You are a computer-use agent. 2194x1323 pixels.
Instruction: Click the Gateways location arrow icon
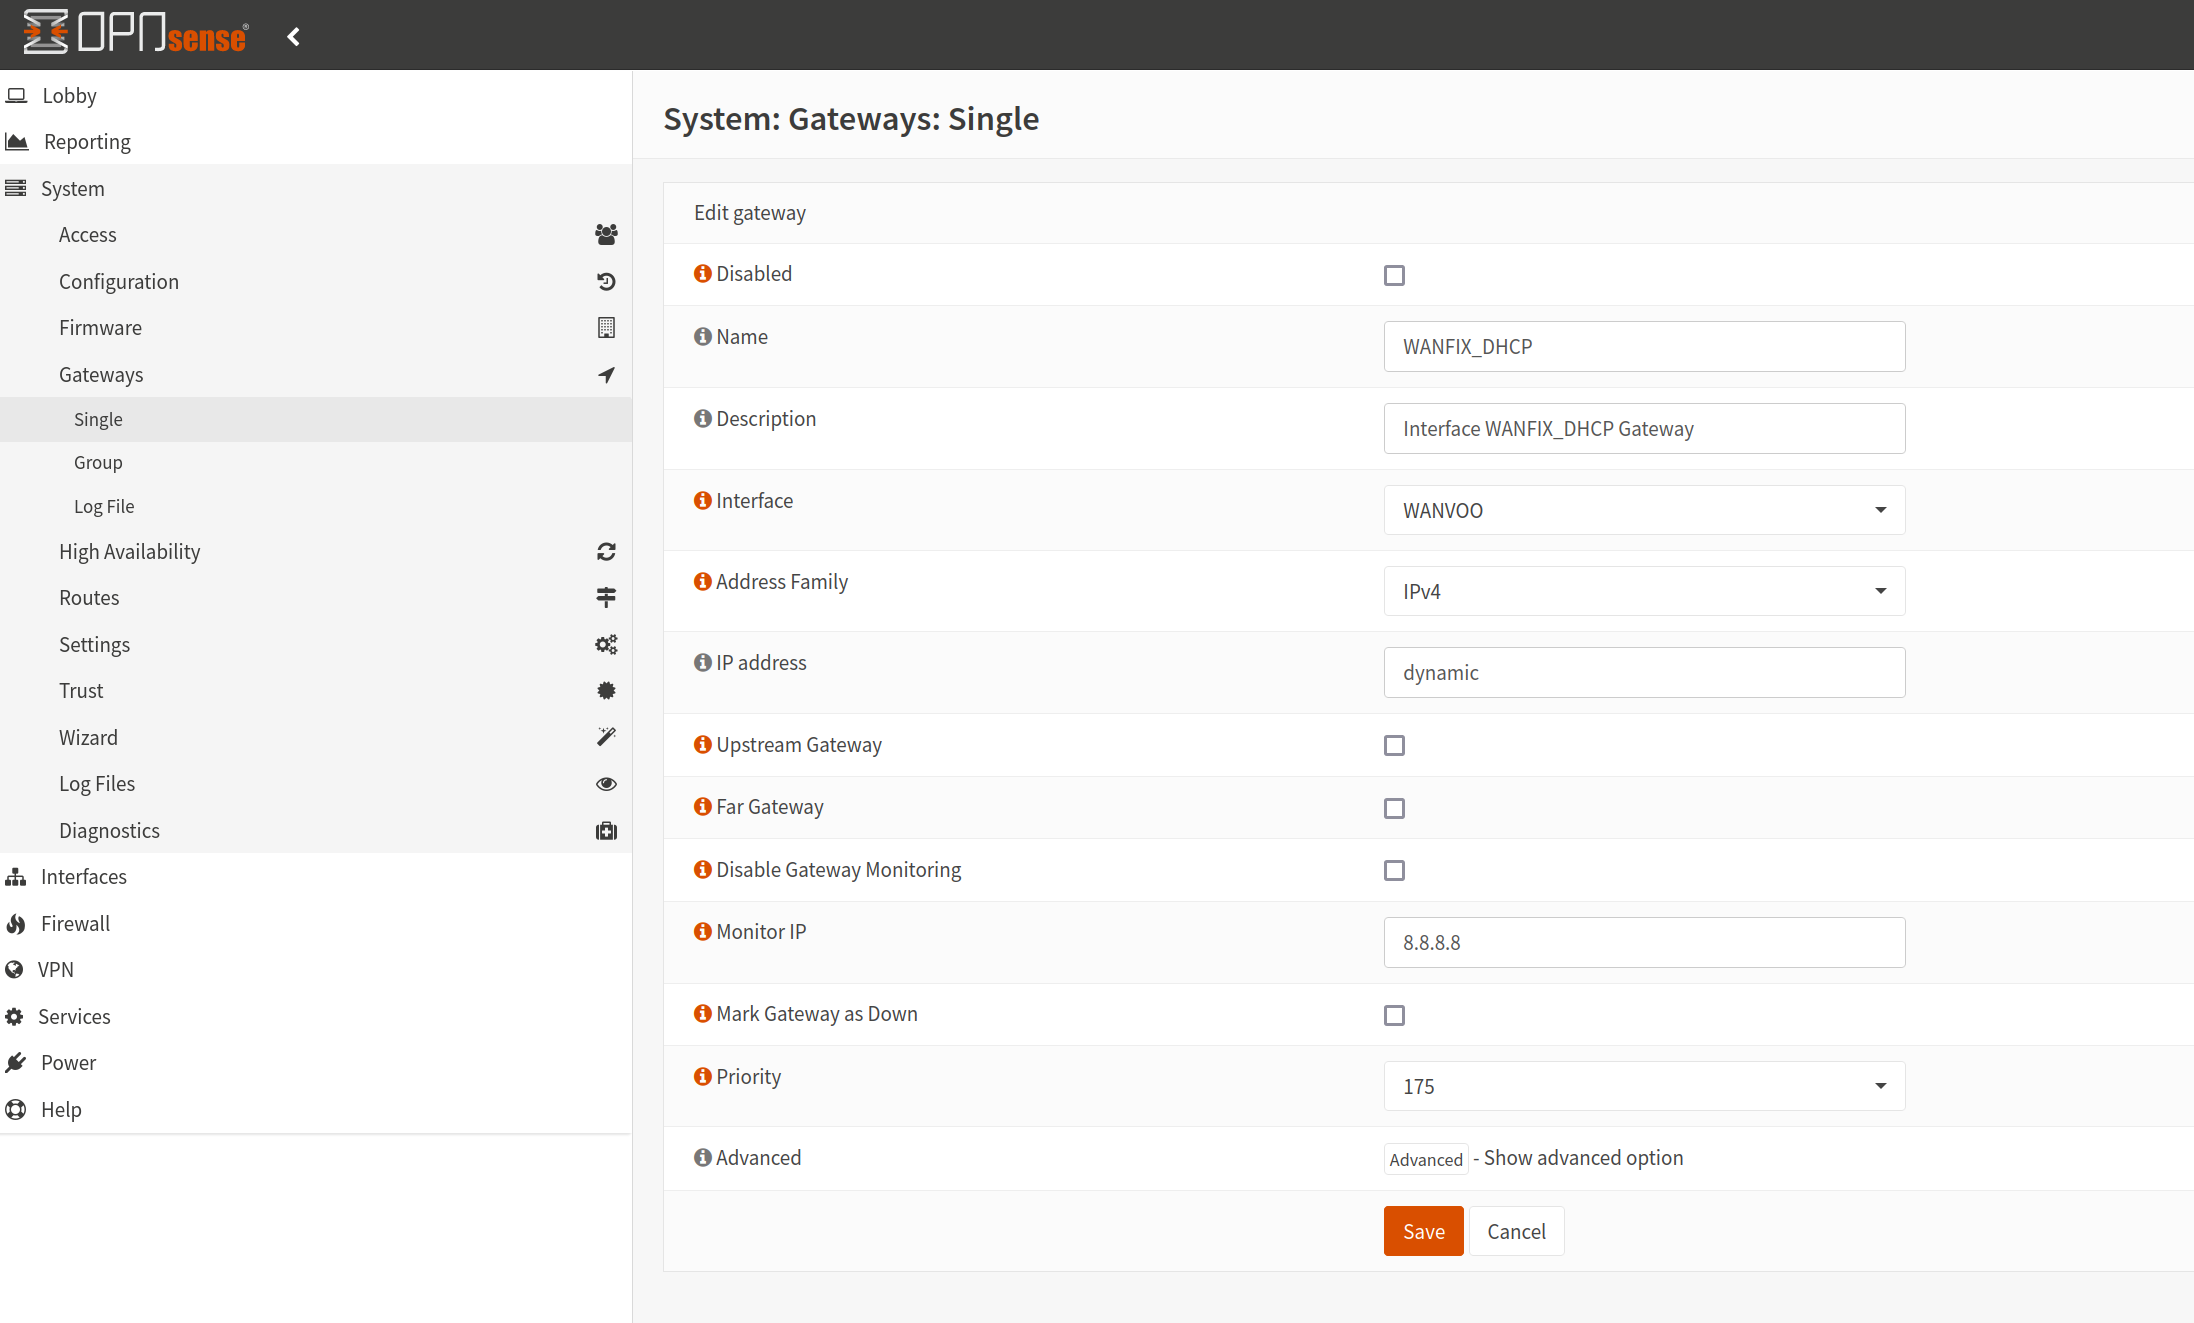tap(606, 375)
